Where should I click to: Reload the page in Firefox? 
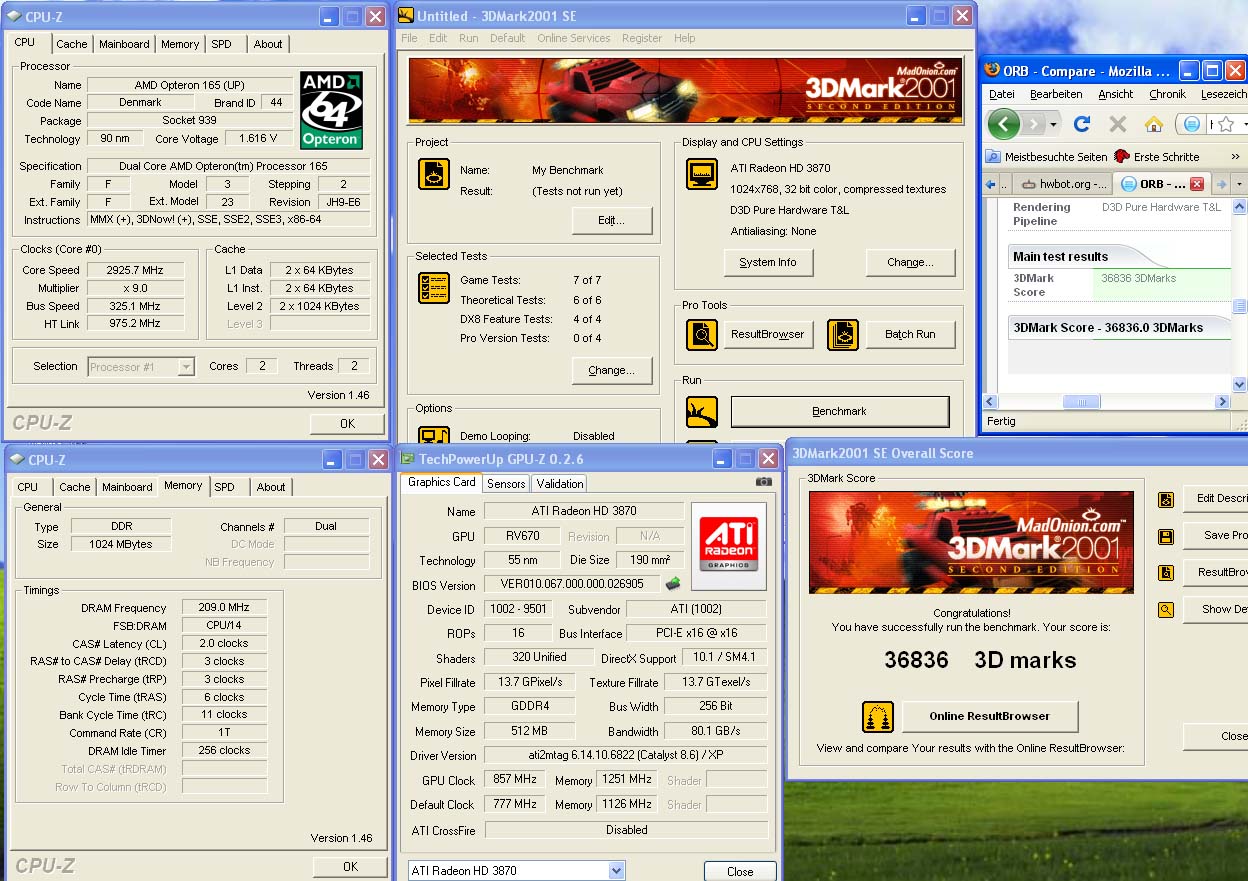tap(1081, 124)
